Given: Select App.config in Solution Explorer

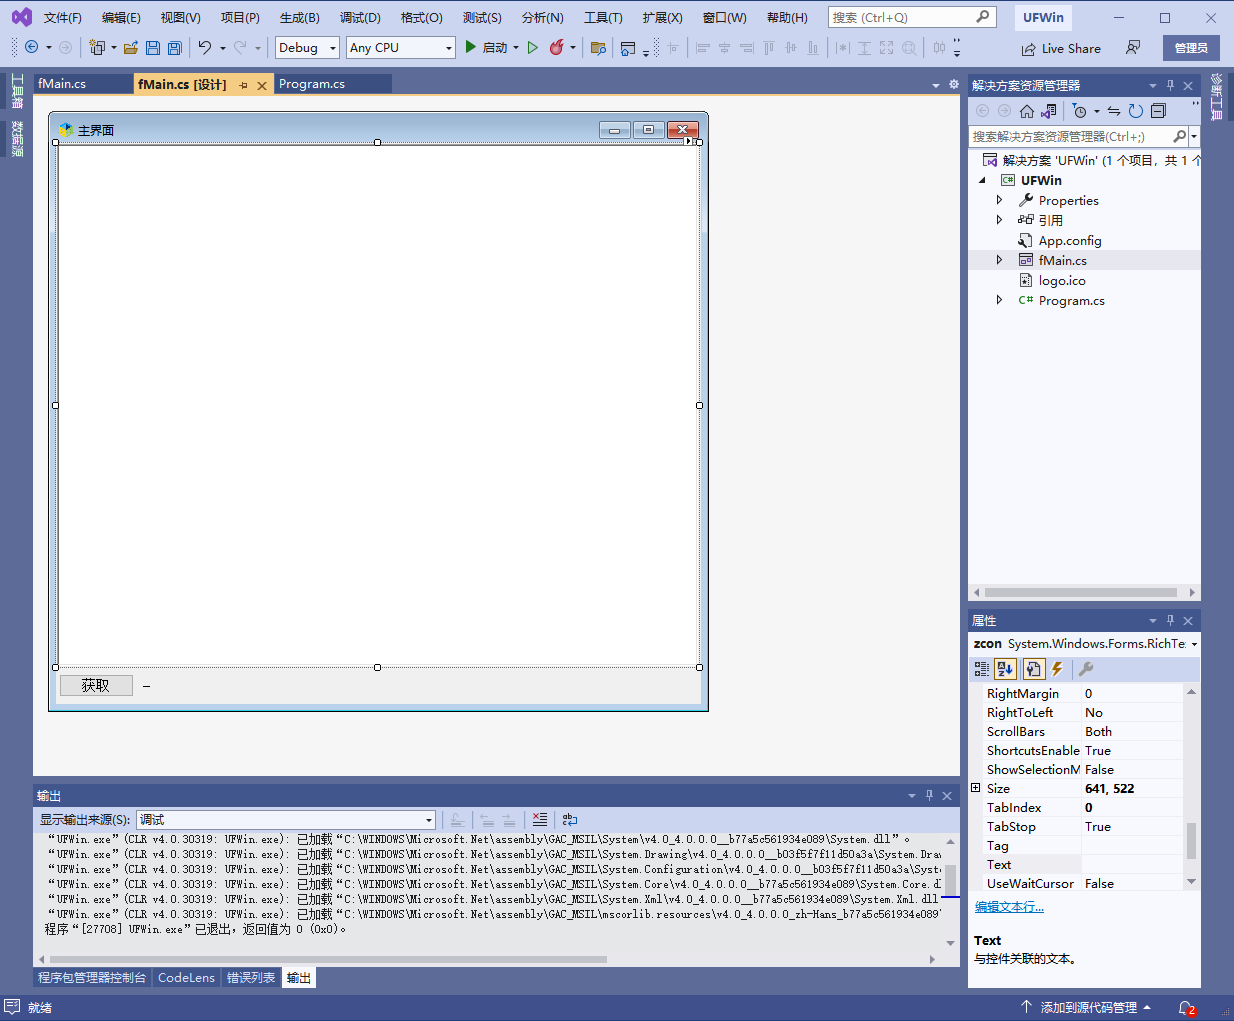Looking at the screenshot, I should click(1070, 240).
